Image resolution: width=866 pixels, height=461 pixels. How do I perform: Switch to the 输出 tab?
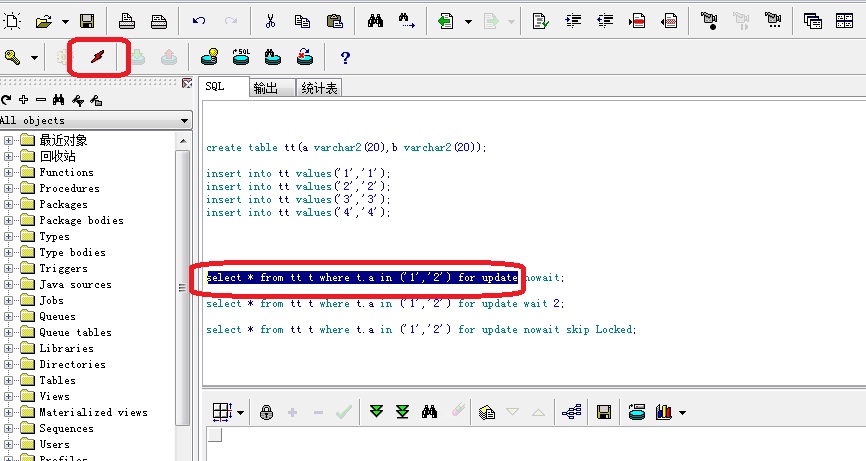click(x=272, y=88)
